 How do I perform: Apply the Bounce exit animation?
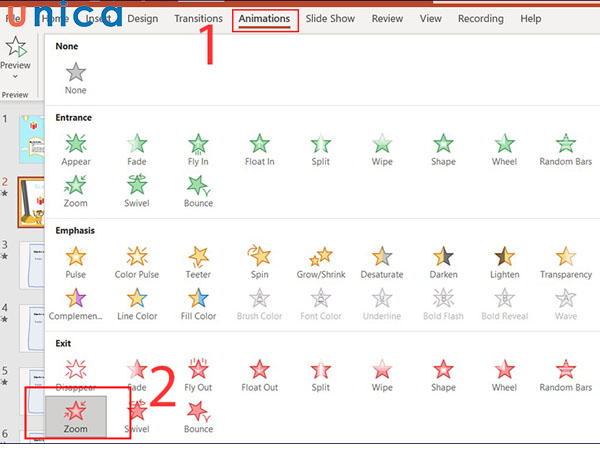[x=198, y=416]
